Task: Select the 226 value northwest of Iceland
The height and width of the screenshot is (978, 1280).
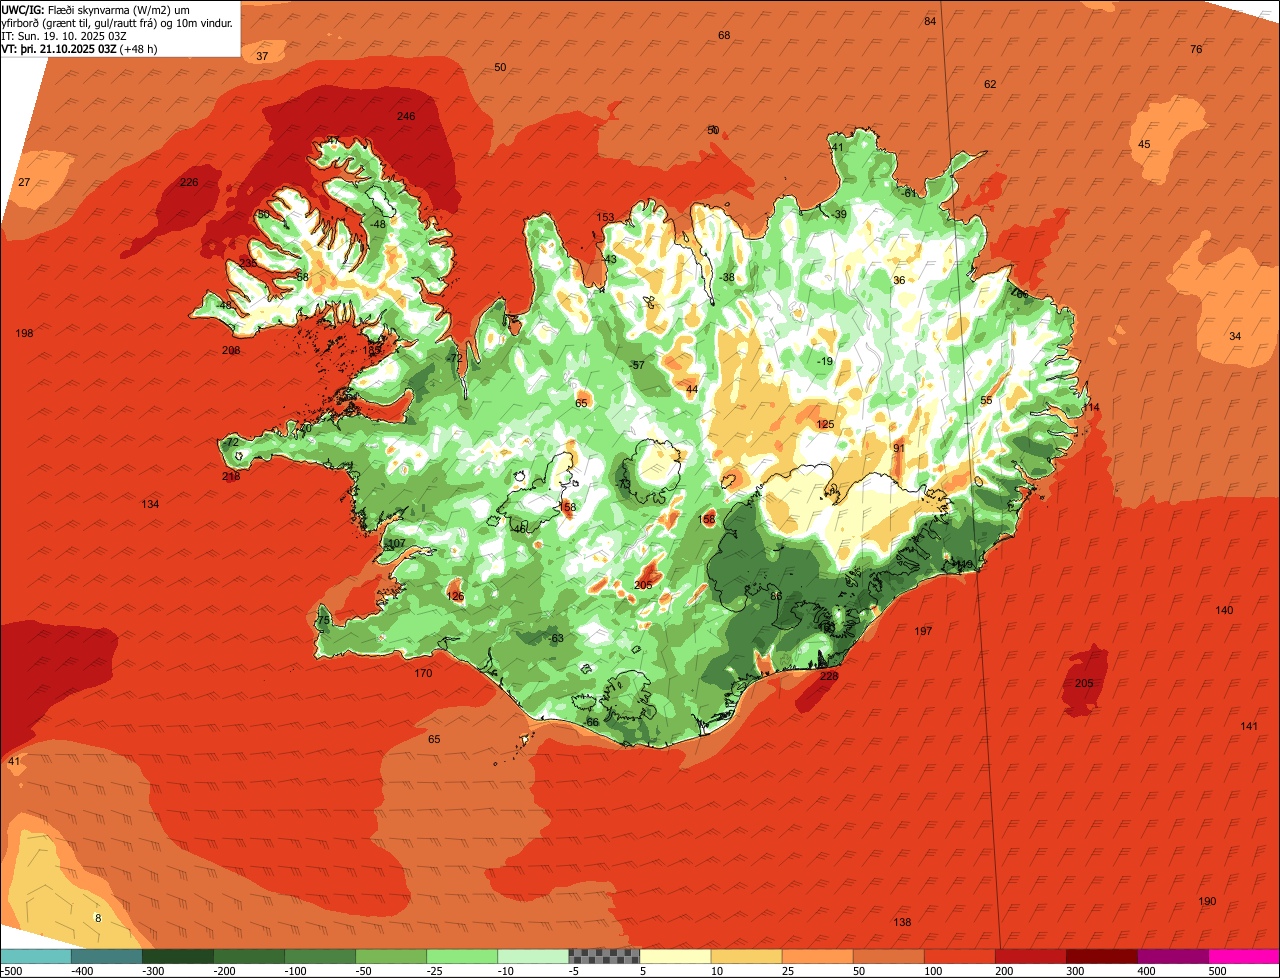Action: click(189, 182)
